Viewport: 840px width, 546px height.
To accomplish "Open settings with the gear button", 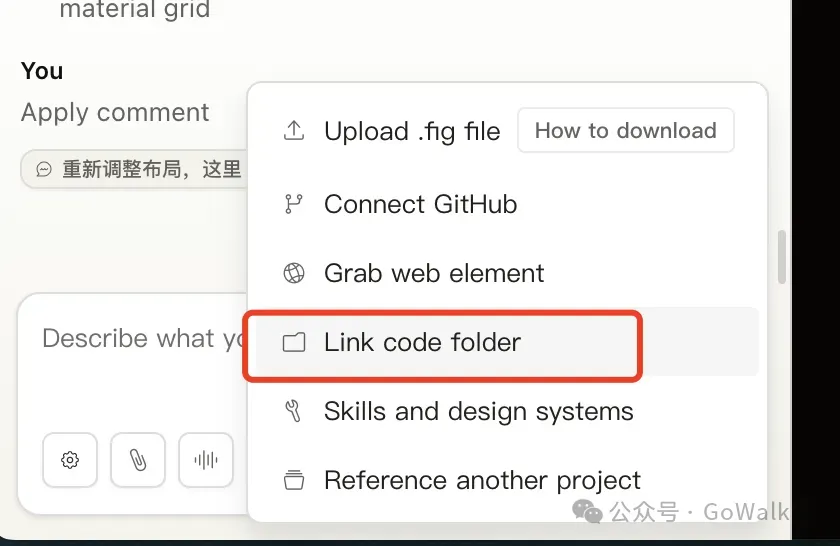I will [70, 460].
